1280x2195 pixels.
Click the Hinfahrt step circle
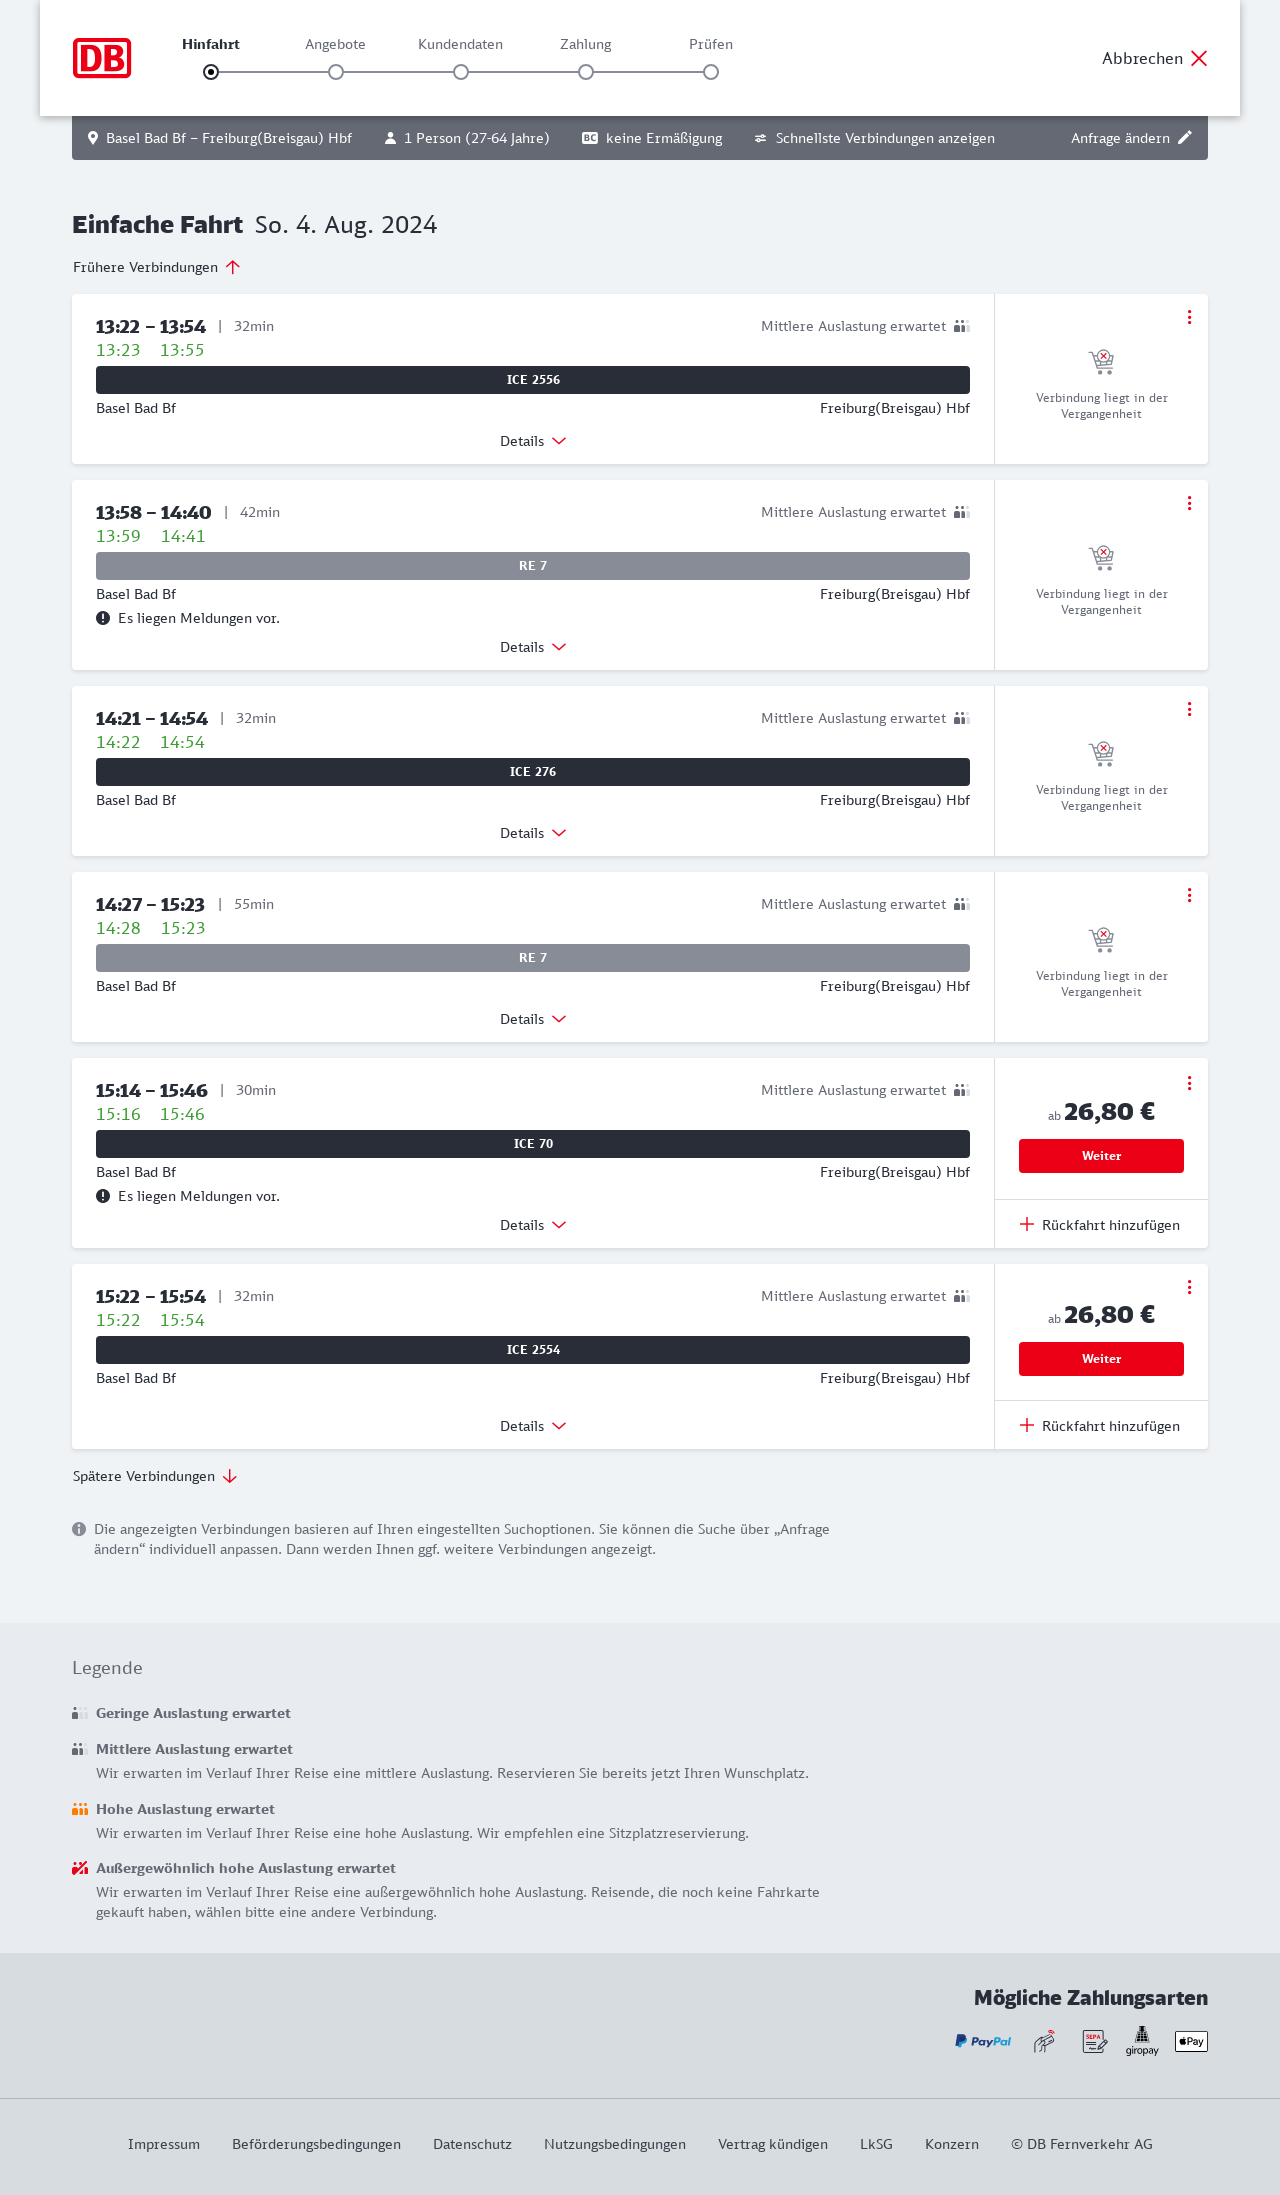coord(211,72)
